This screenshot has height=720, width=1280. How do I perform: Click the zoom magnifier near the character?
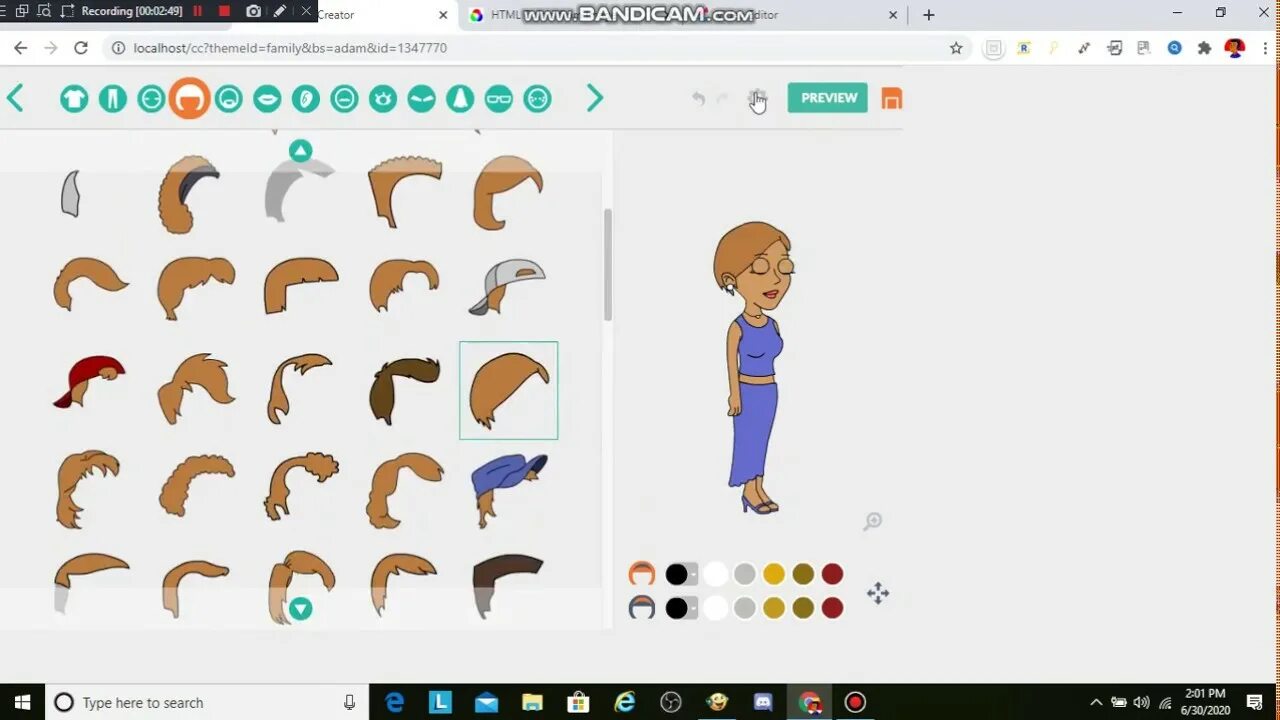tap(872, 521)
